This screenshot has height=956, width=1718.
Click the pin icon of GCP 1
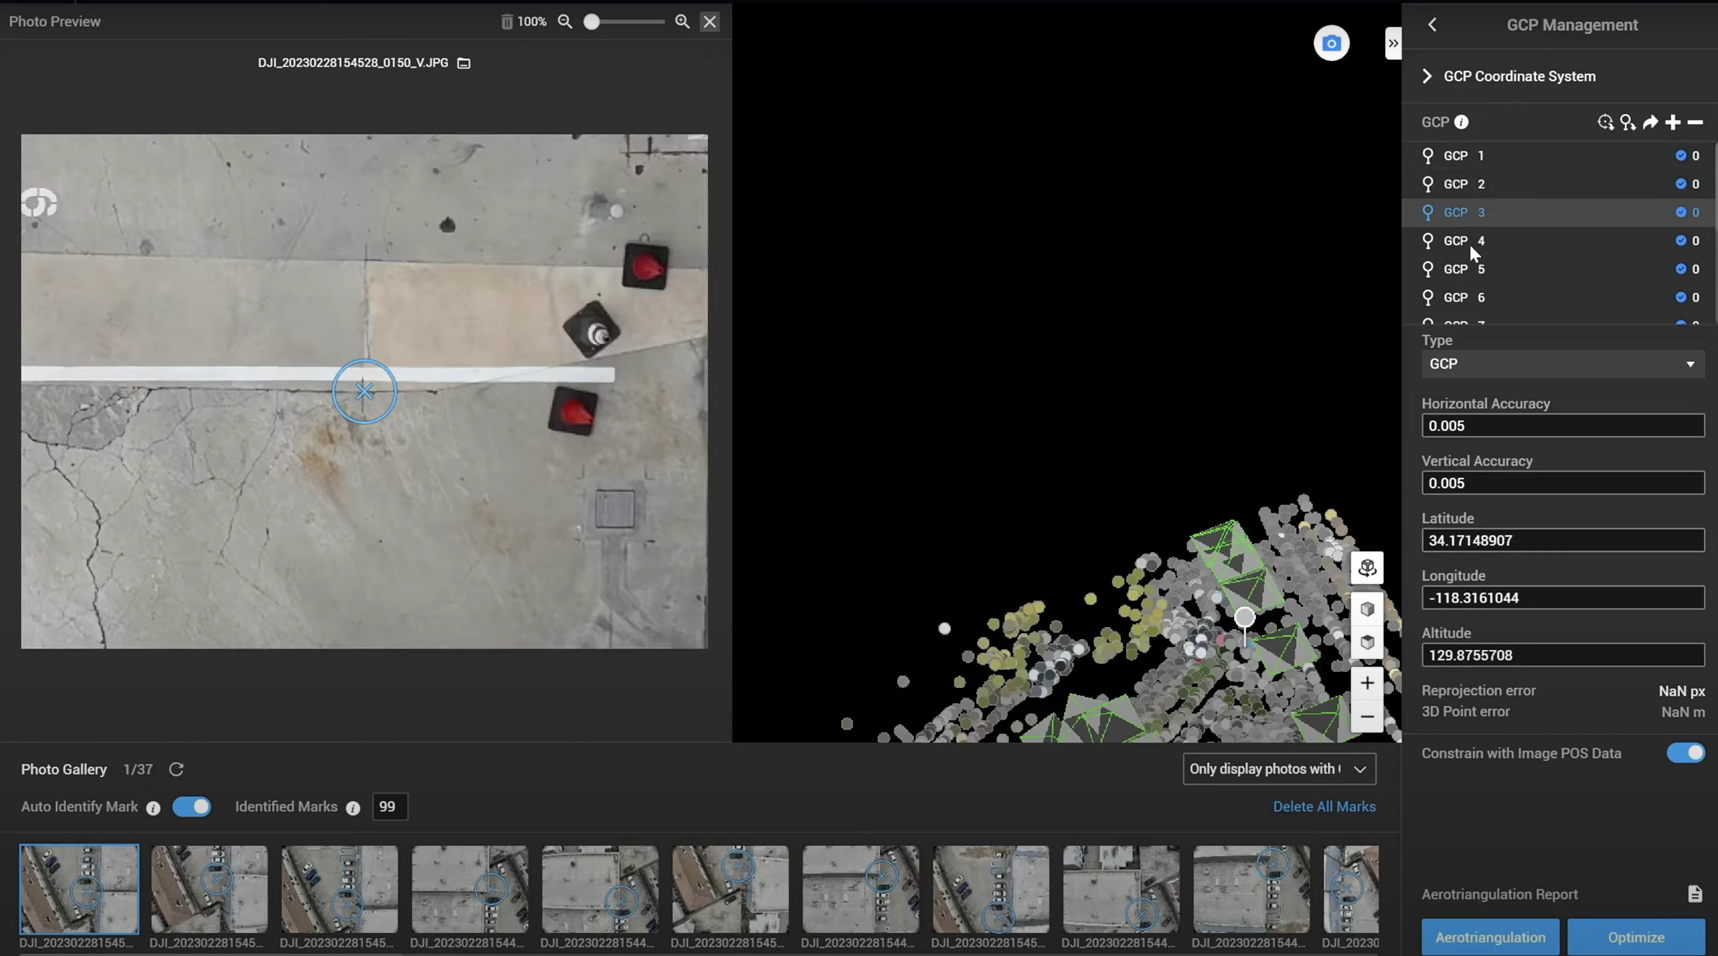click(1428, 156)
